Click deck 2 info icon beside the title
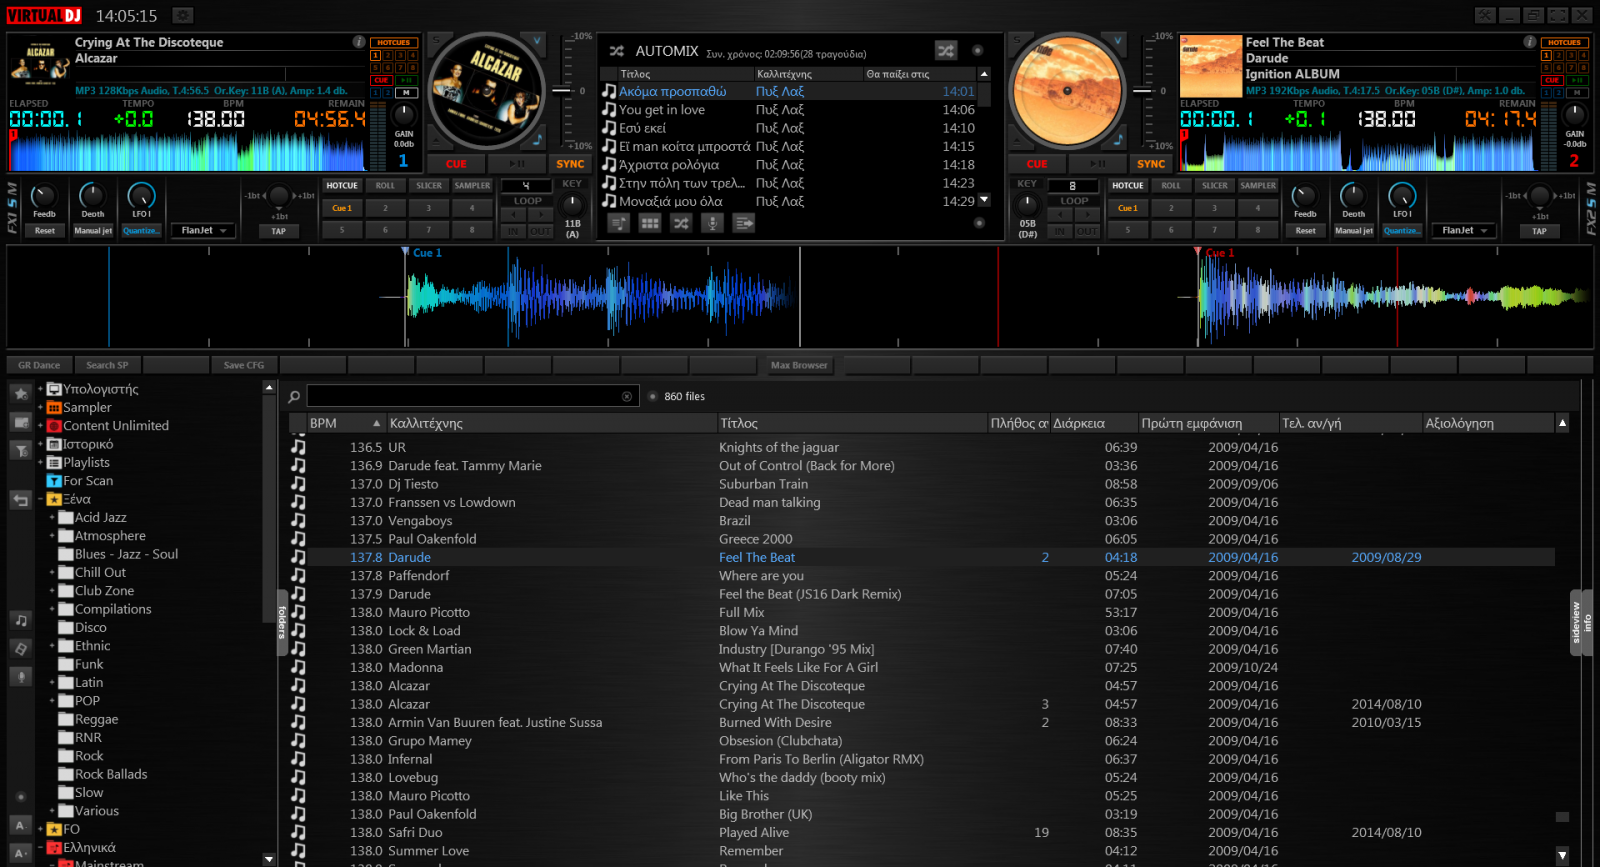1600x867 pixels. (1529, 42)
